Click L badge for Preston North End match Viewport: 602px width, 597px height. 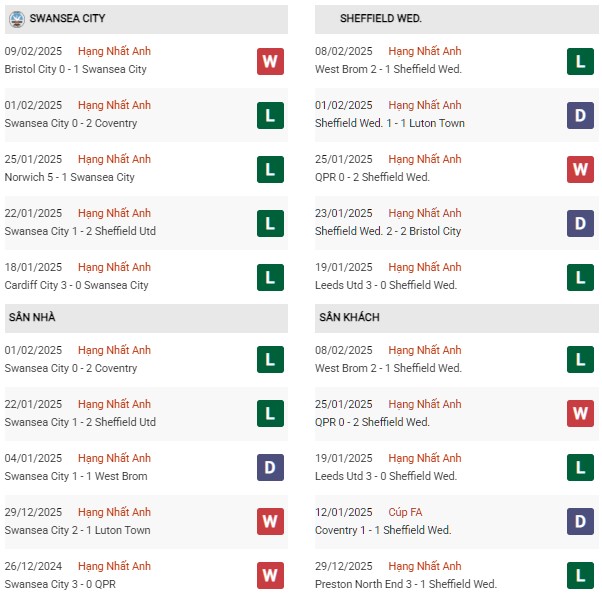click(580, 576)
